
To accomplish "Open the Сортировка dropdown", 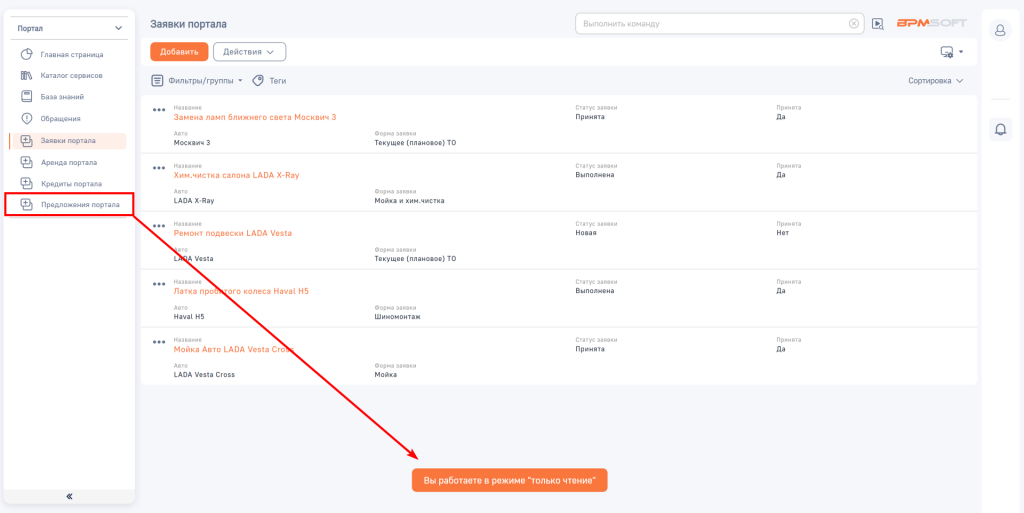I will (935, 80).
